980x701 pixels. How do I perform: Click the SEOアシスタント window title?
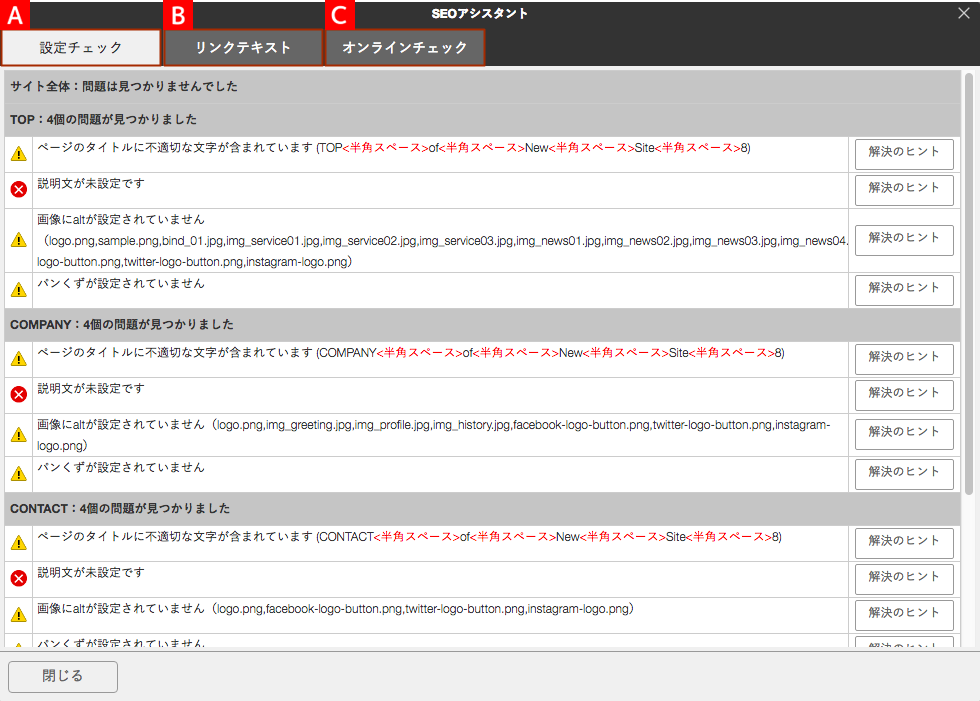coord(479,14)
